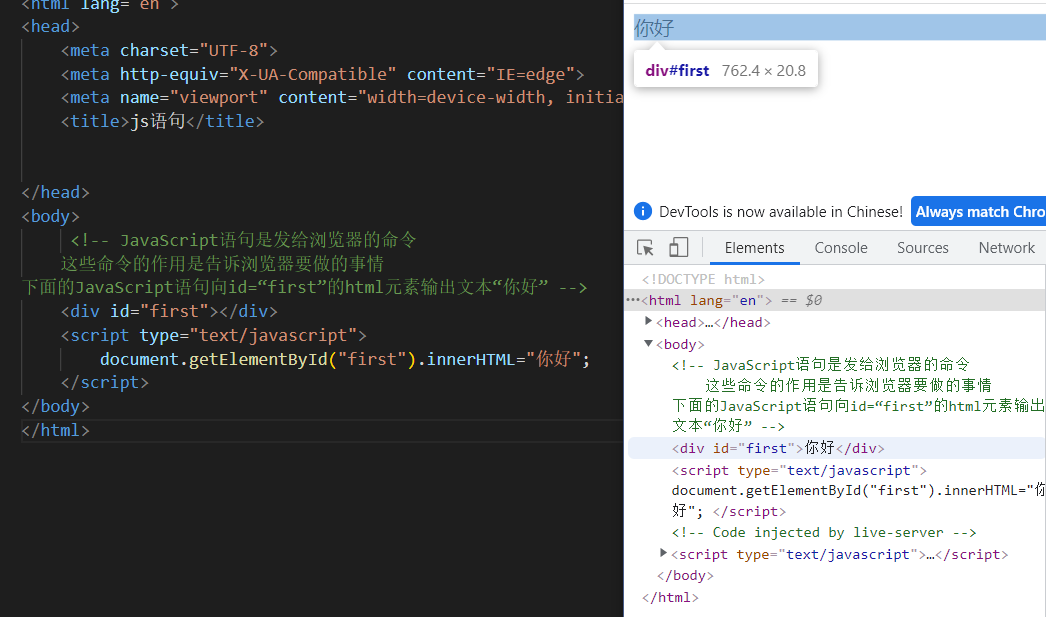Click the highlighted 你好 text on the page
Image resolution: width=1046 pixels, height=617 pixels.
[x=654, y=28]
